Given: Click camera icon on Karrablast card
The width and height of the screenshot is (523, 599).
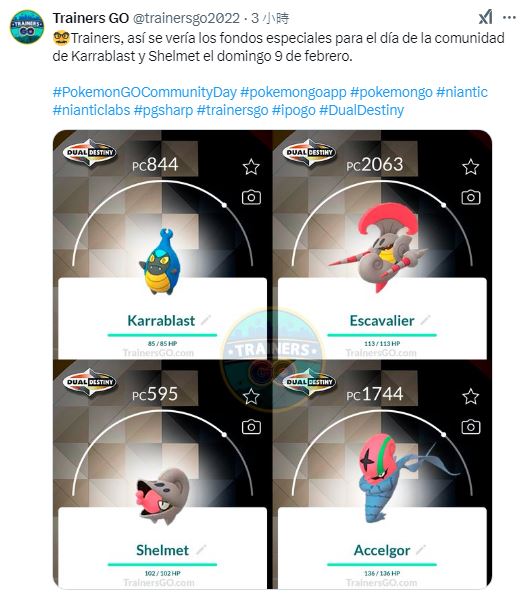Looking at the screenshot, I should coord(251,197).
